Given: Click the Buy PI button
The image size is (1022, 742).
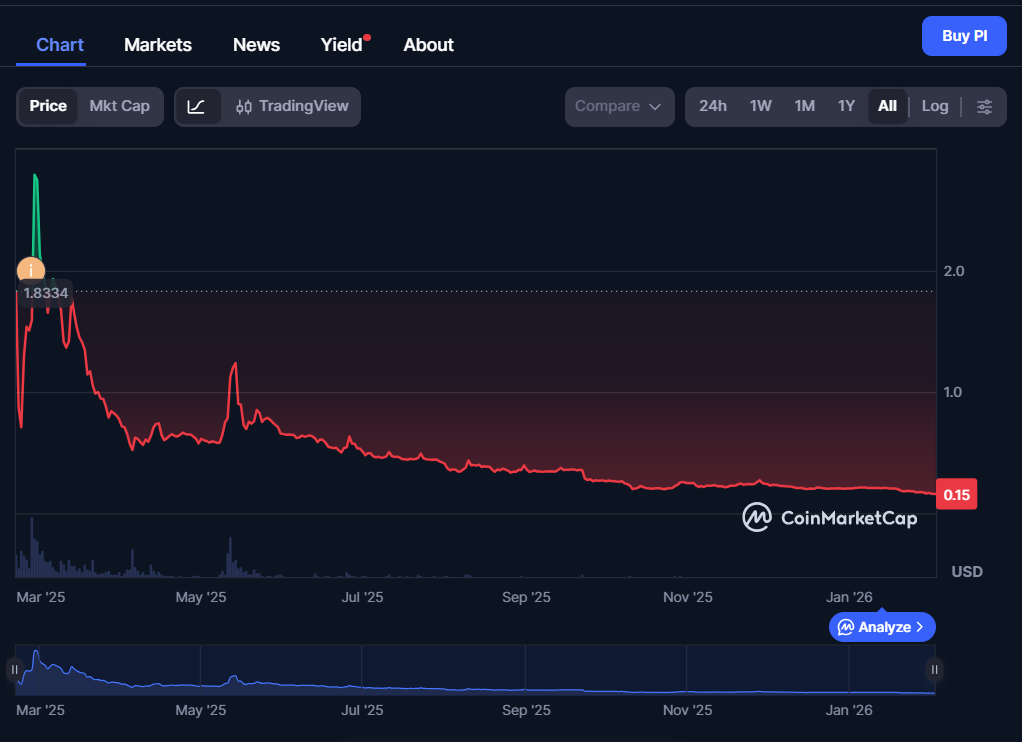Looking at the screenshot, I should (x=963, y=35).
